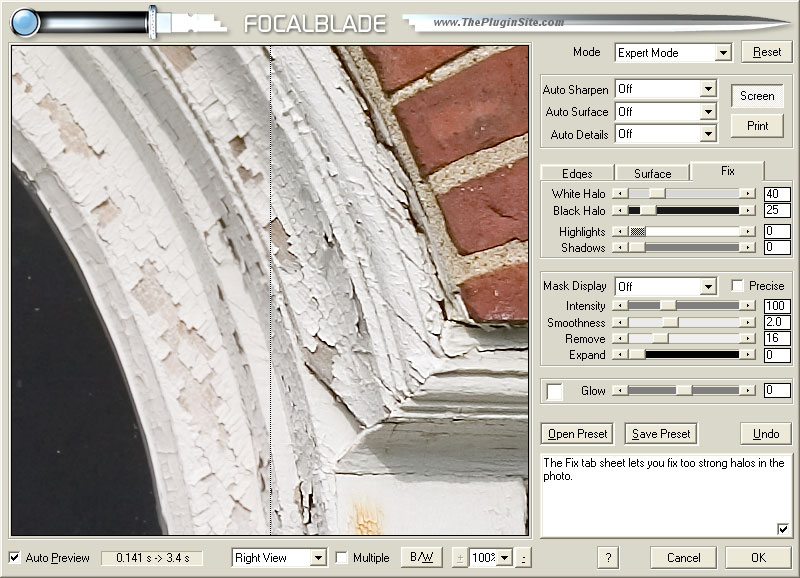Click Intensity slider left arrow
Screen dimensions: 800x578
(x=620, y=306)
